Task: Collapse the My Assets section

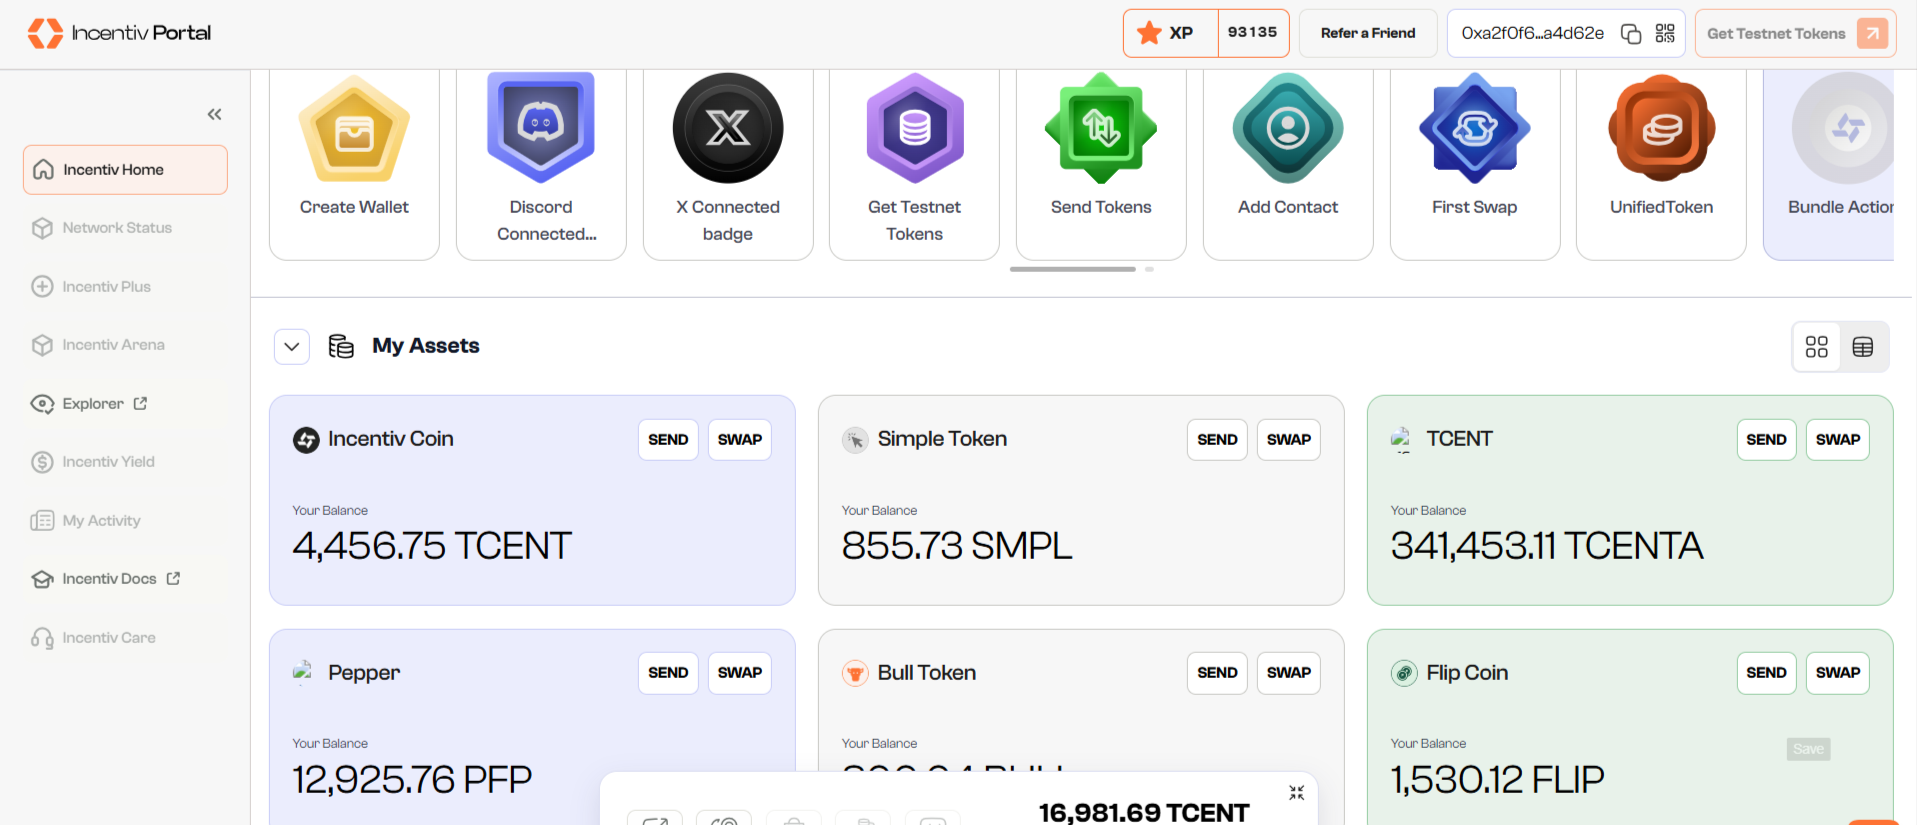Action: click(x=292, y=347)
